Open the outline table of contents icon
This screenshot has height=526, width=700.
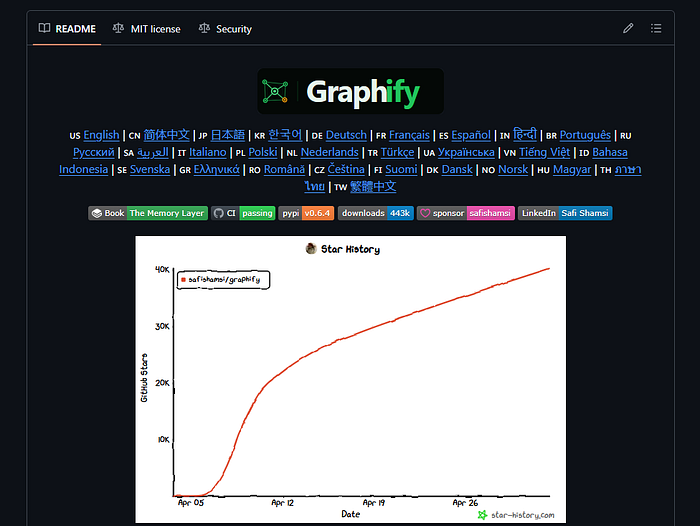tap(656, 29)
